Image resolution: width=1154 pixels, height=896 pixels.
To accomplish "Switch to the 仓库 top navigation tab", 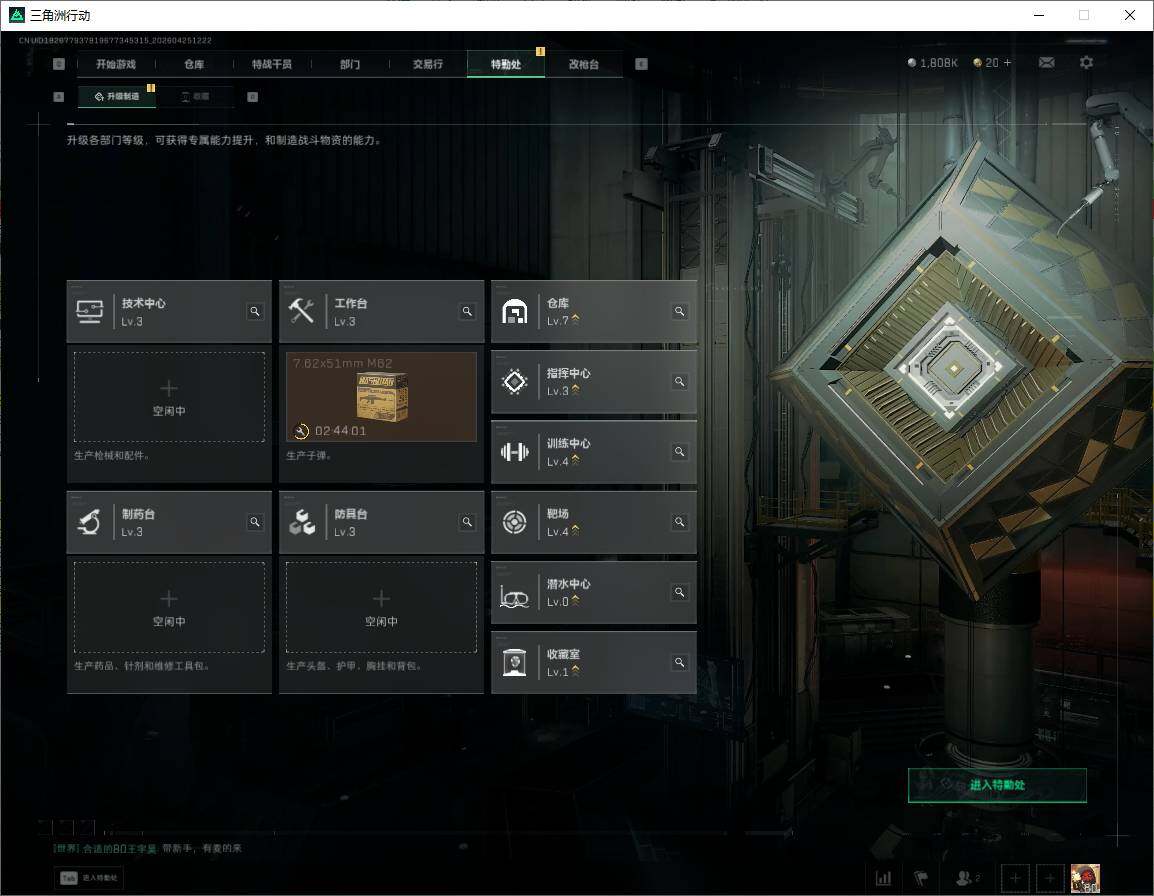I will (x=194, y=64).
